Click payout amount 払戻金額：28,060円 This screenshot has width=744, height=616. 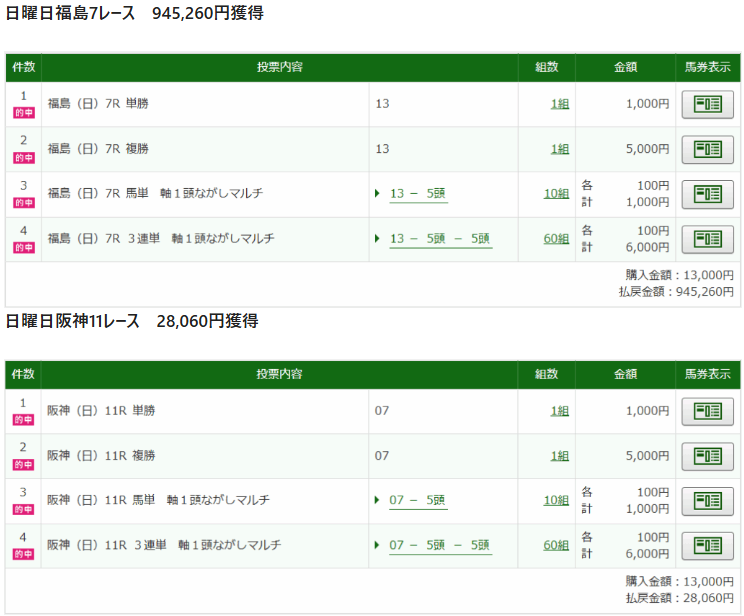pos(679,598)
